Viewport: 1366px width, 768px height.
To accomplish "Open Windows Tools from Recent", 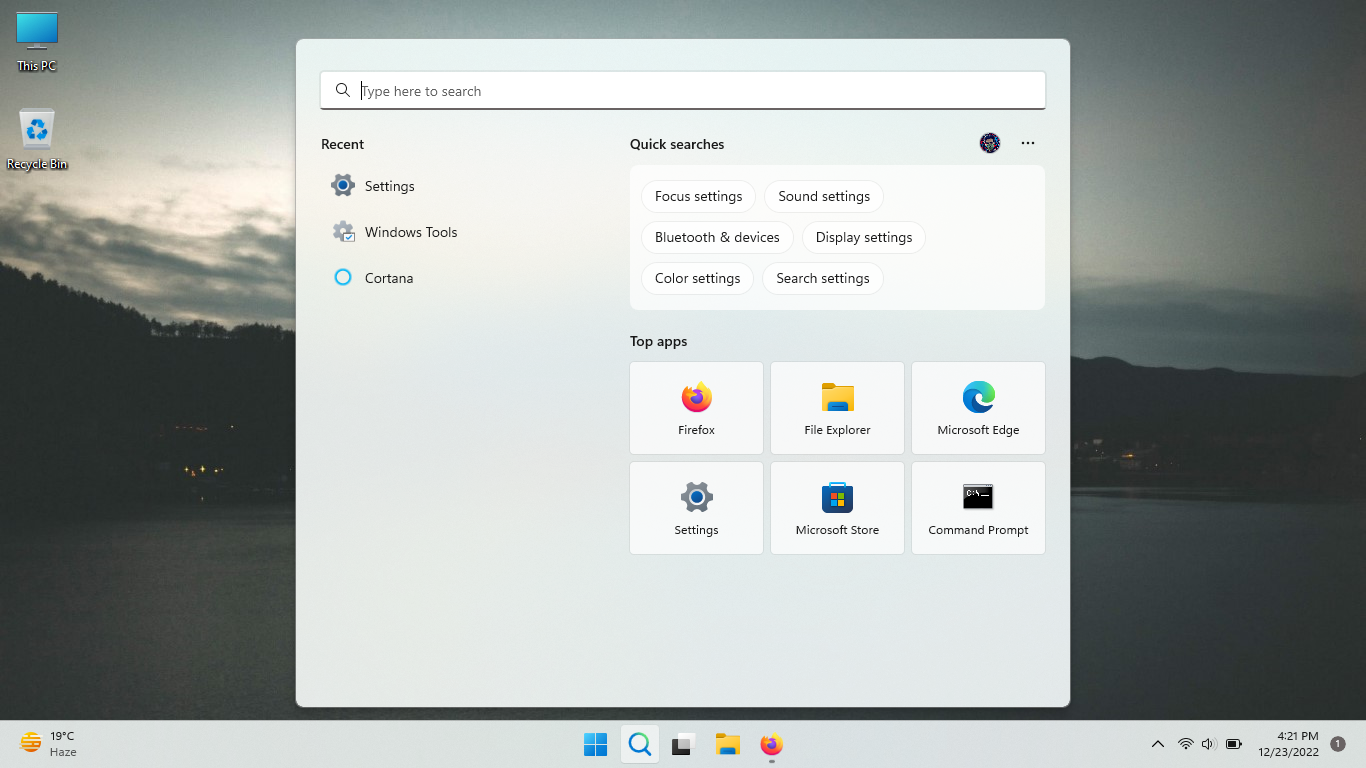I will pos(411,231).
